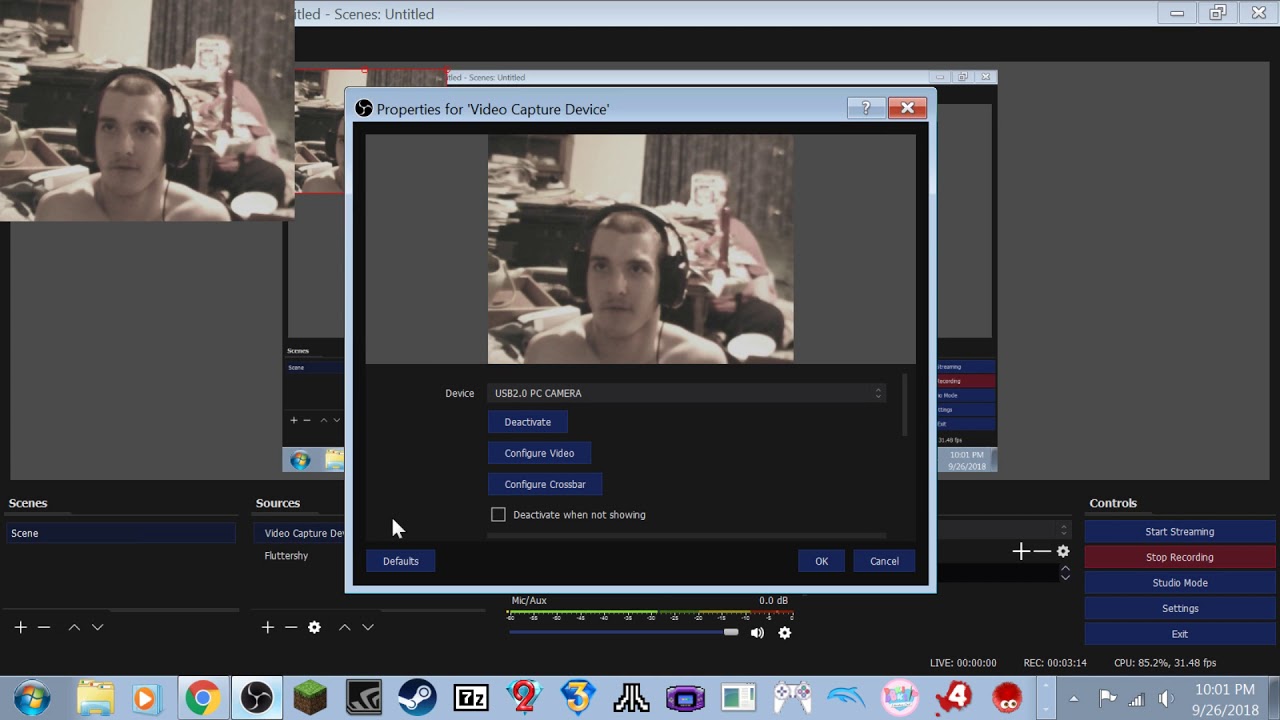Image resolution: width=1280 pixels, height=720 pixels.
Task: Click the REC: 00:03:14 status text
Action: coord(1055,663)
